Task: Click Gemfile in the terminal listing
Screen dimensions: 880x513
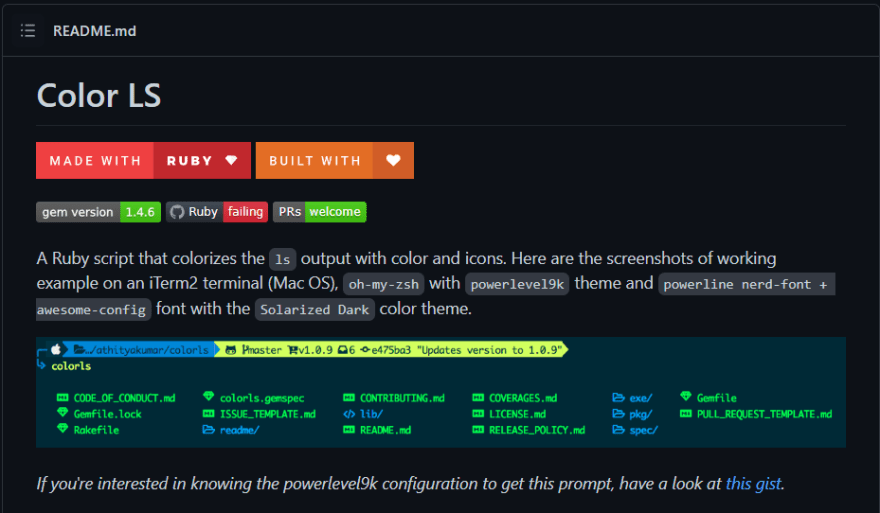Action: click(x=716, y=398)
